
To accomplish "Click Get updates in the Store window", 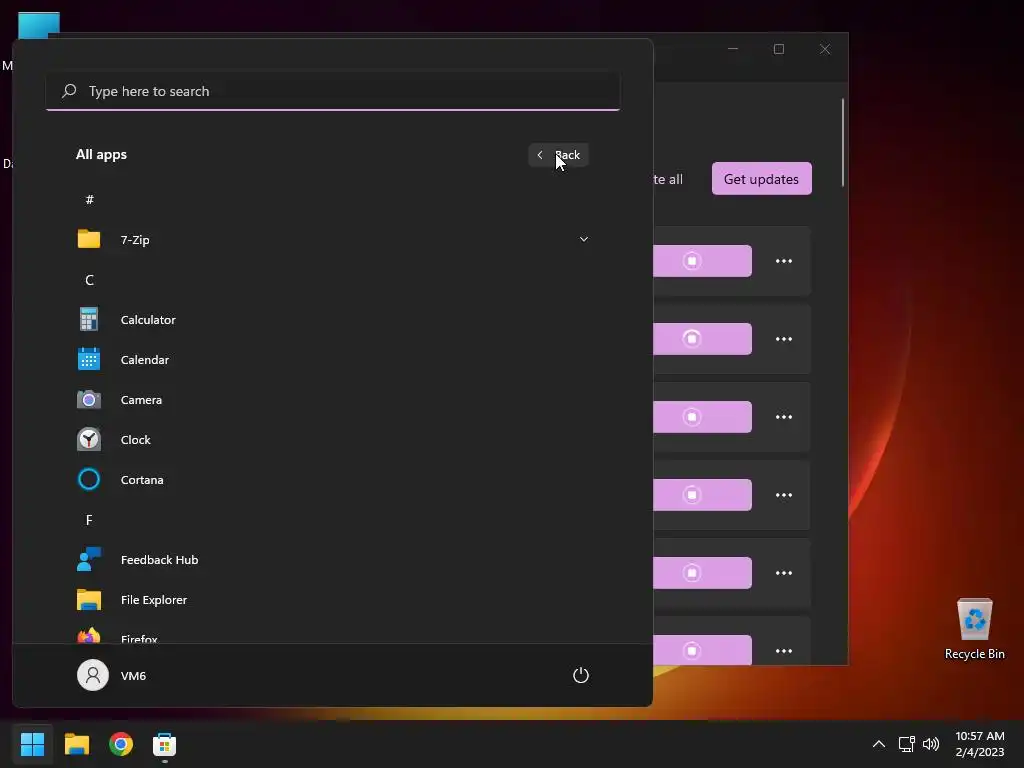I will [761, 179].
